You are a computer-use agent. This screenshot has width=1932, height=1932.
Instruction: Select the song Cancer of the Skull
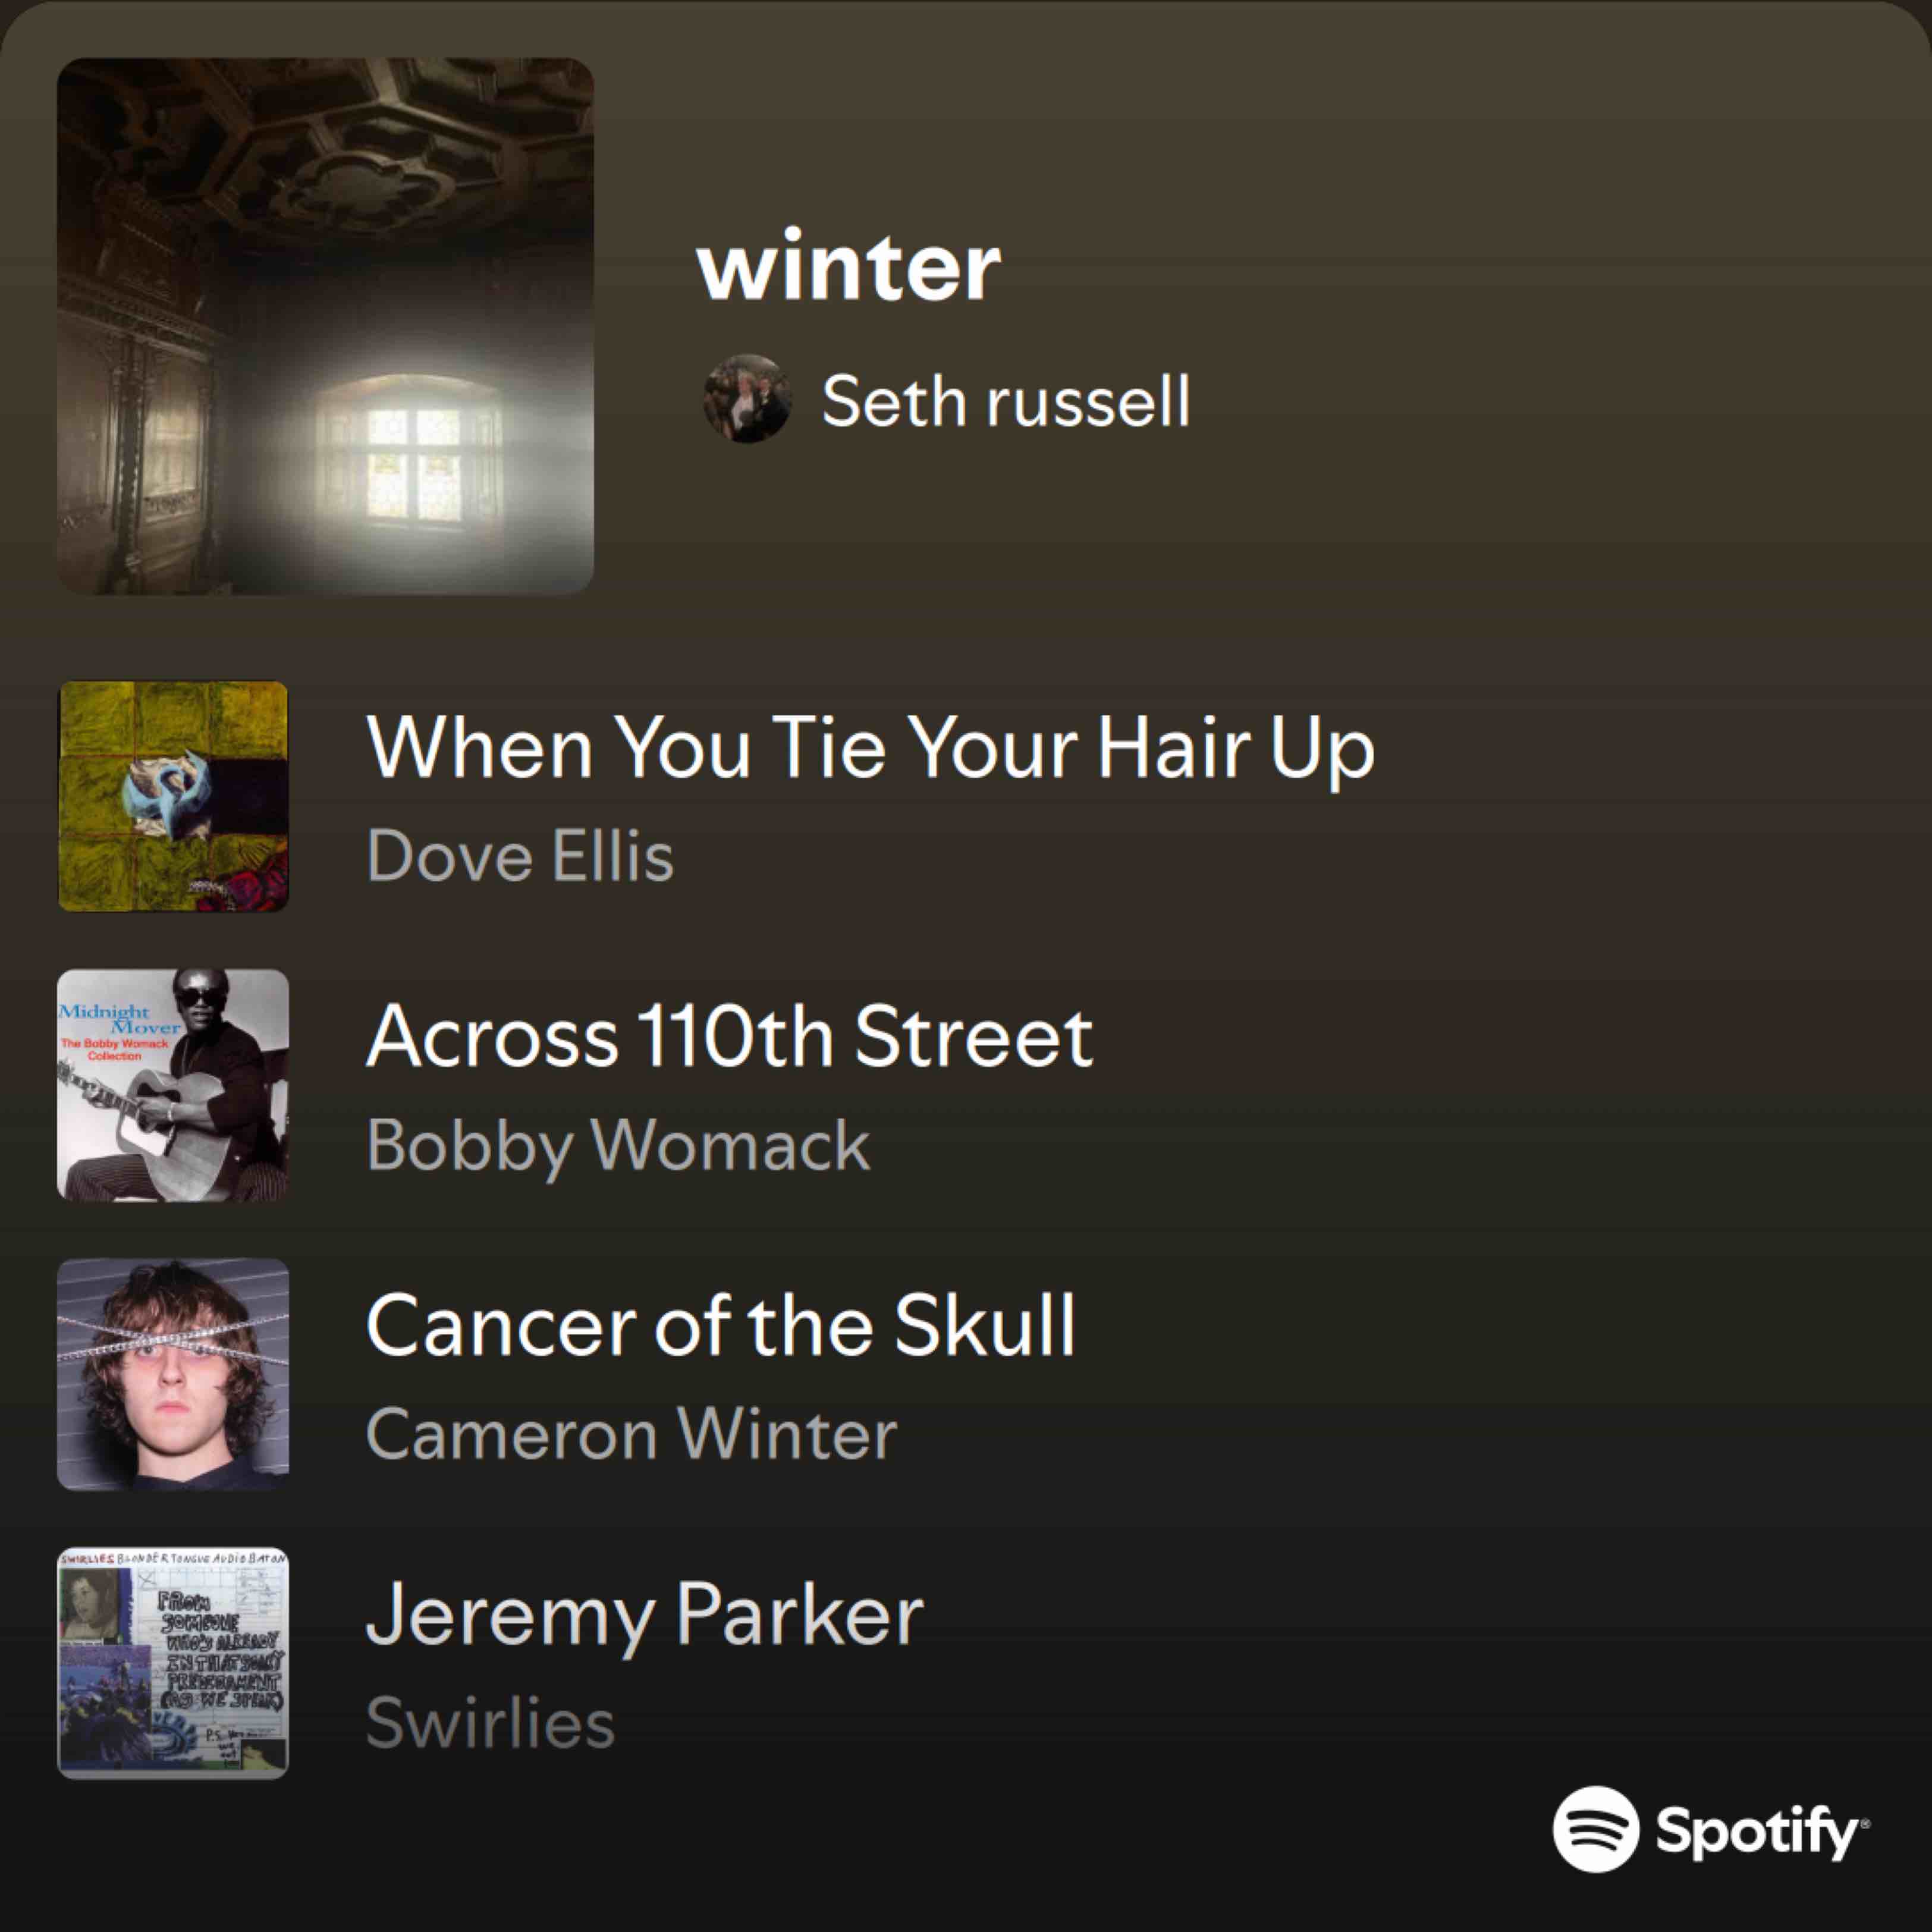coord(720,1325)
